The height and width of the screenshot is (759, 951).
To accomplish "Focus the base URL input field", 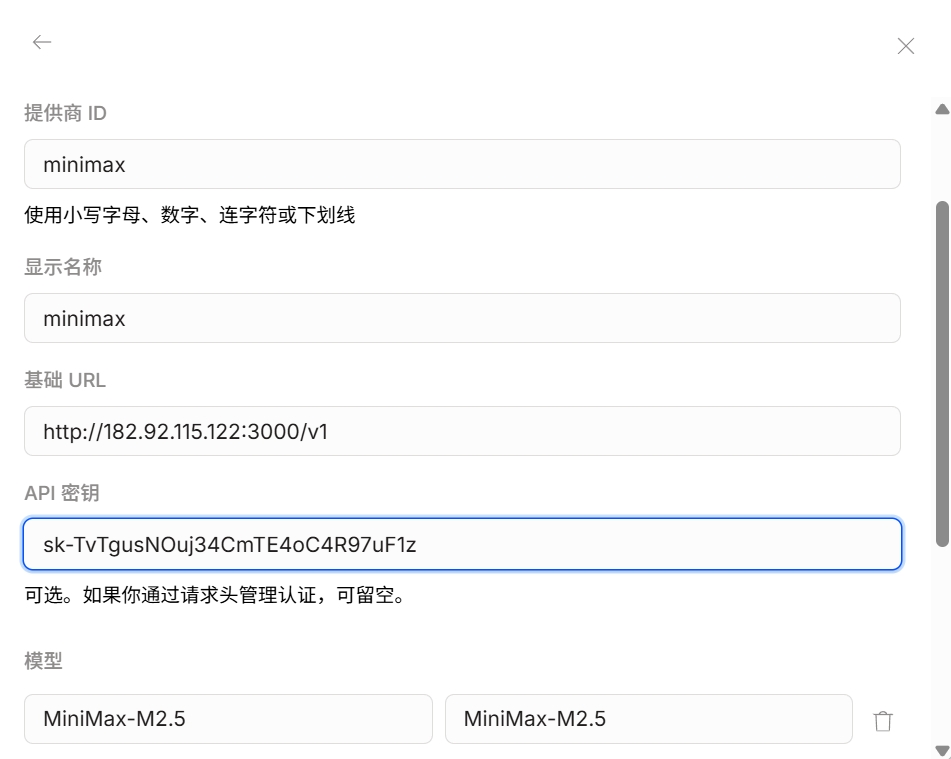I will pos(462,431).
